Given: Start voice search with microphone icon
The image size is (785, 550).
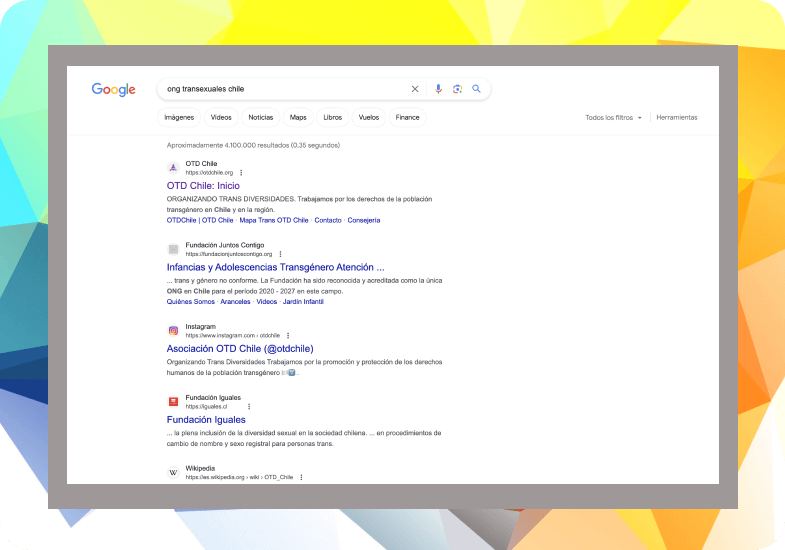Looking at the screenshot, I should [x=438, y=89].
